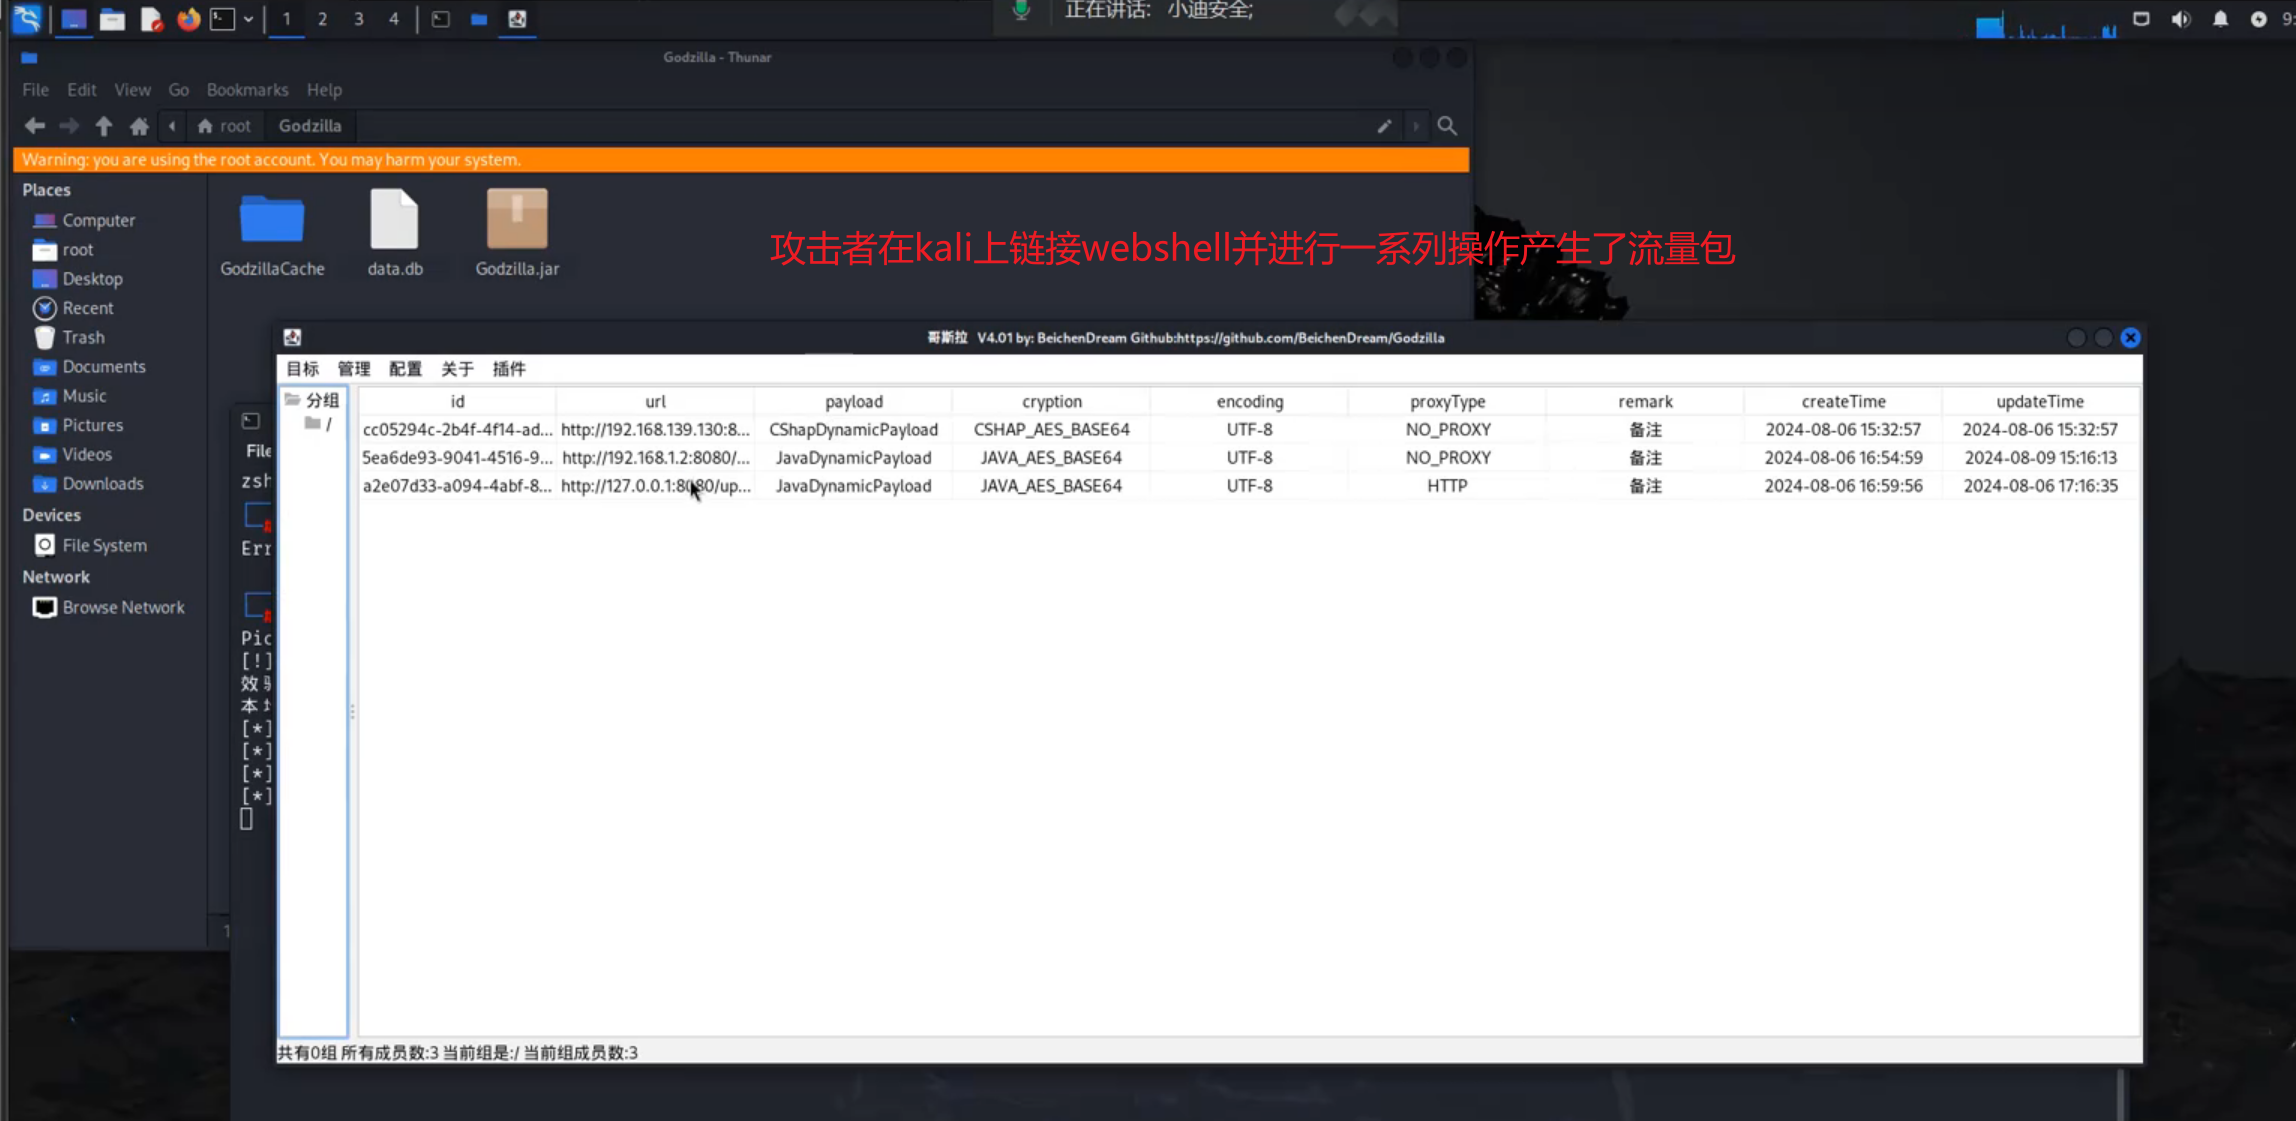Select the data.db file icon
This screenshot has width=2296, height=1121.
click(x=394, y=221)
